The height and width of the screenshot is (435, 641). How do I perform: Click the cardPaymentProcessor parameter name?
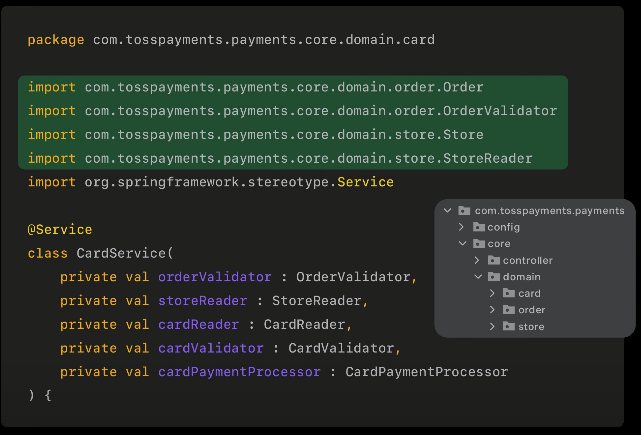tap(239, 372)
